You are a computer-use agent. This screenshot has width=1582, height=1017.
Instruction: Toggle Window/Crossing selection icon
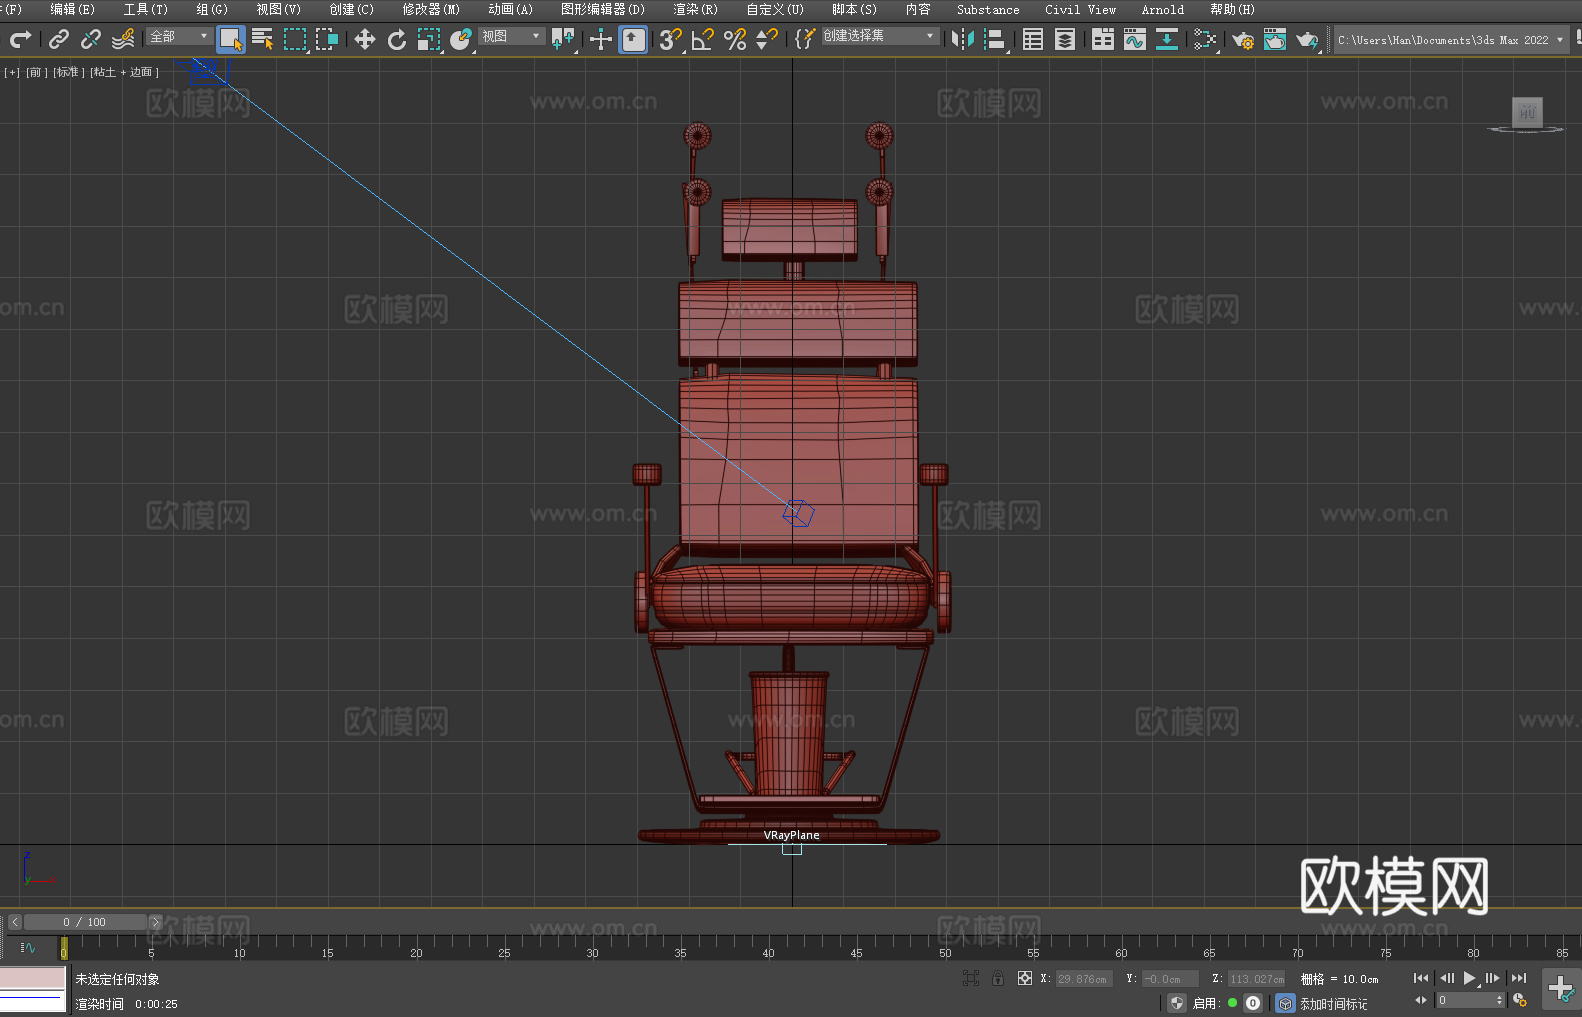tap(327, 39)
